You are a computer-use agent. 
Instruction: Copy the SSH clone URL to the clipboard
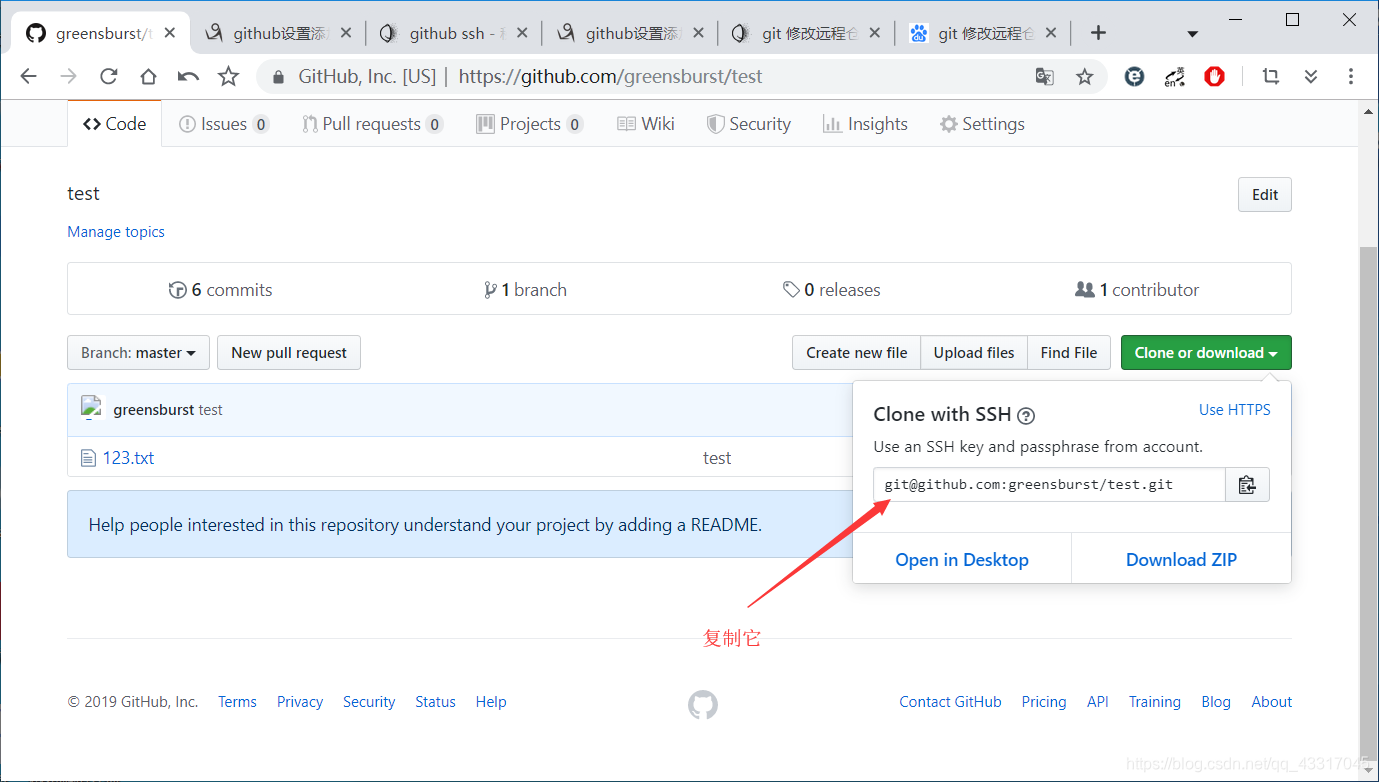pyautogui.click(x=1247, y=485)
